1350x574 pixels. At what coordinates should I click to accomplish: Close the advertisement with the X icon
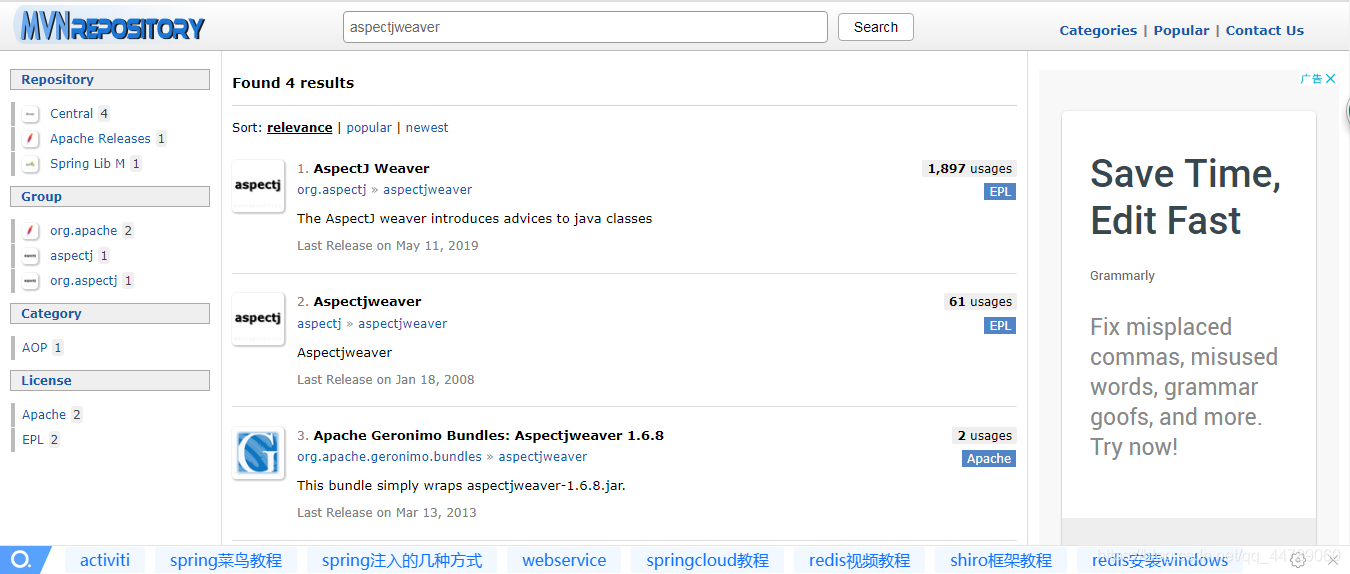pyautogui.click(x=1330, y=79)
